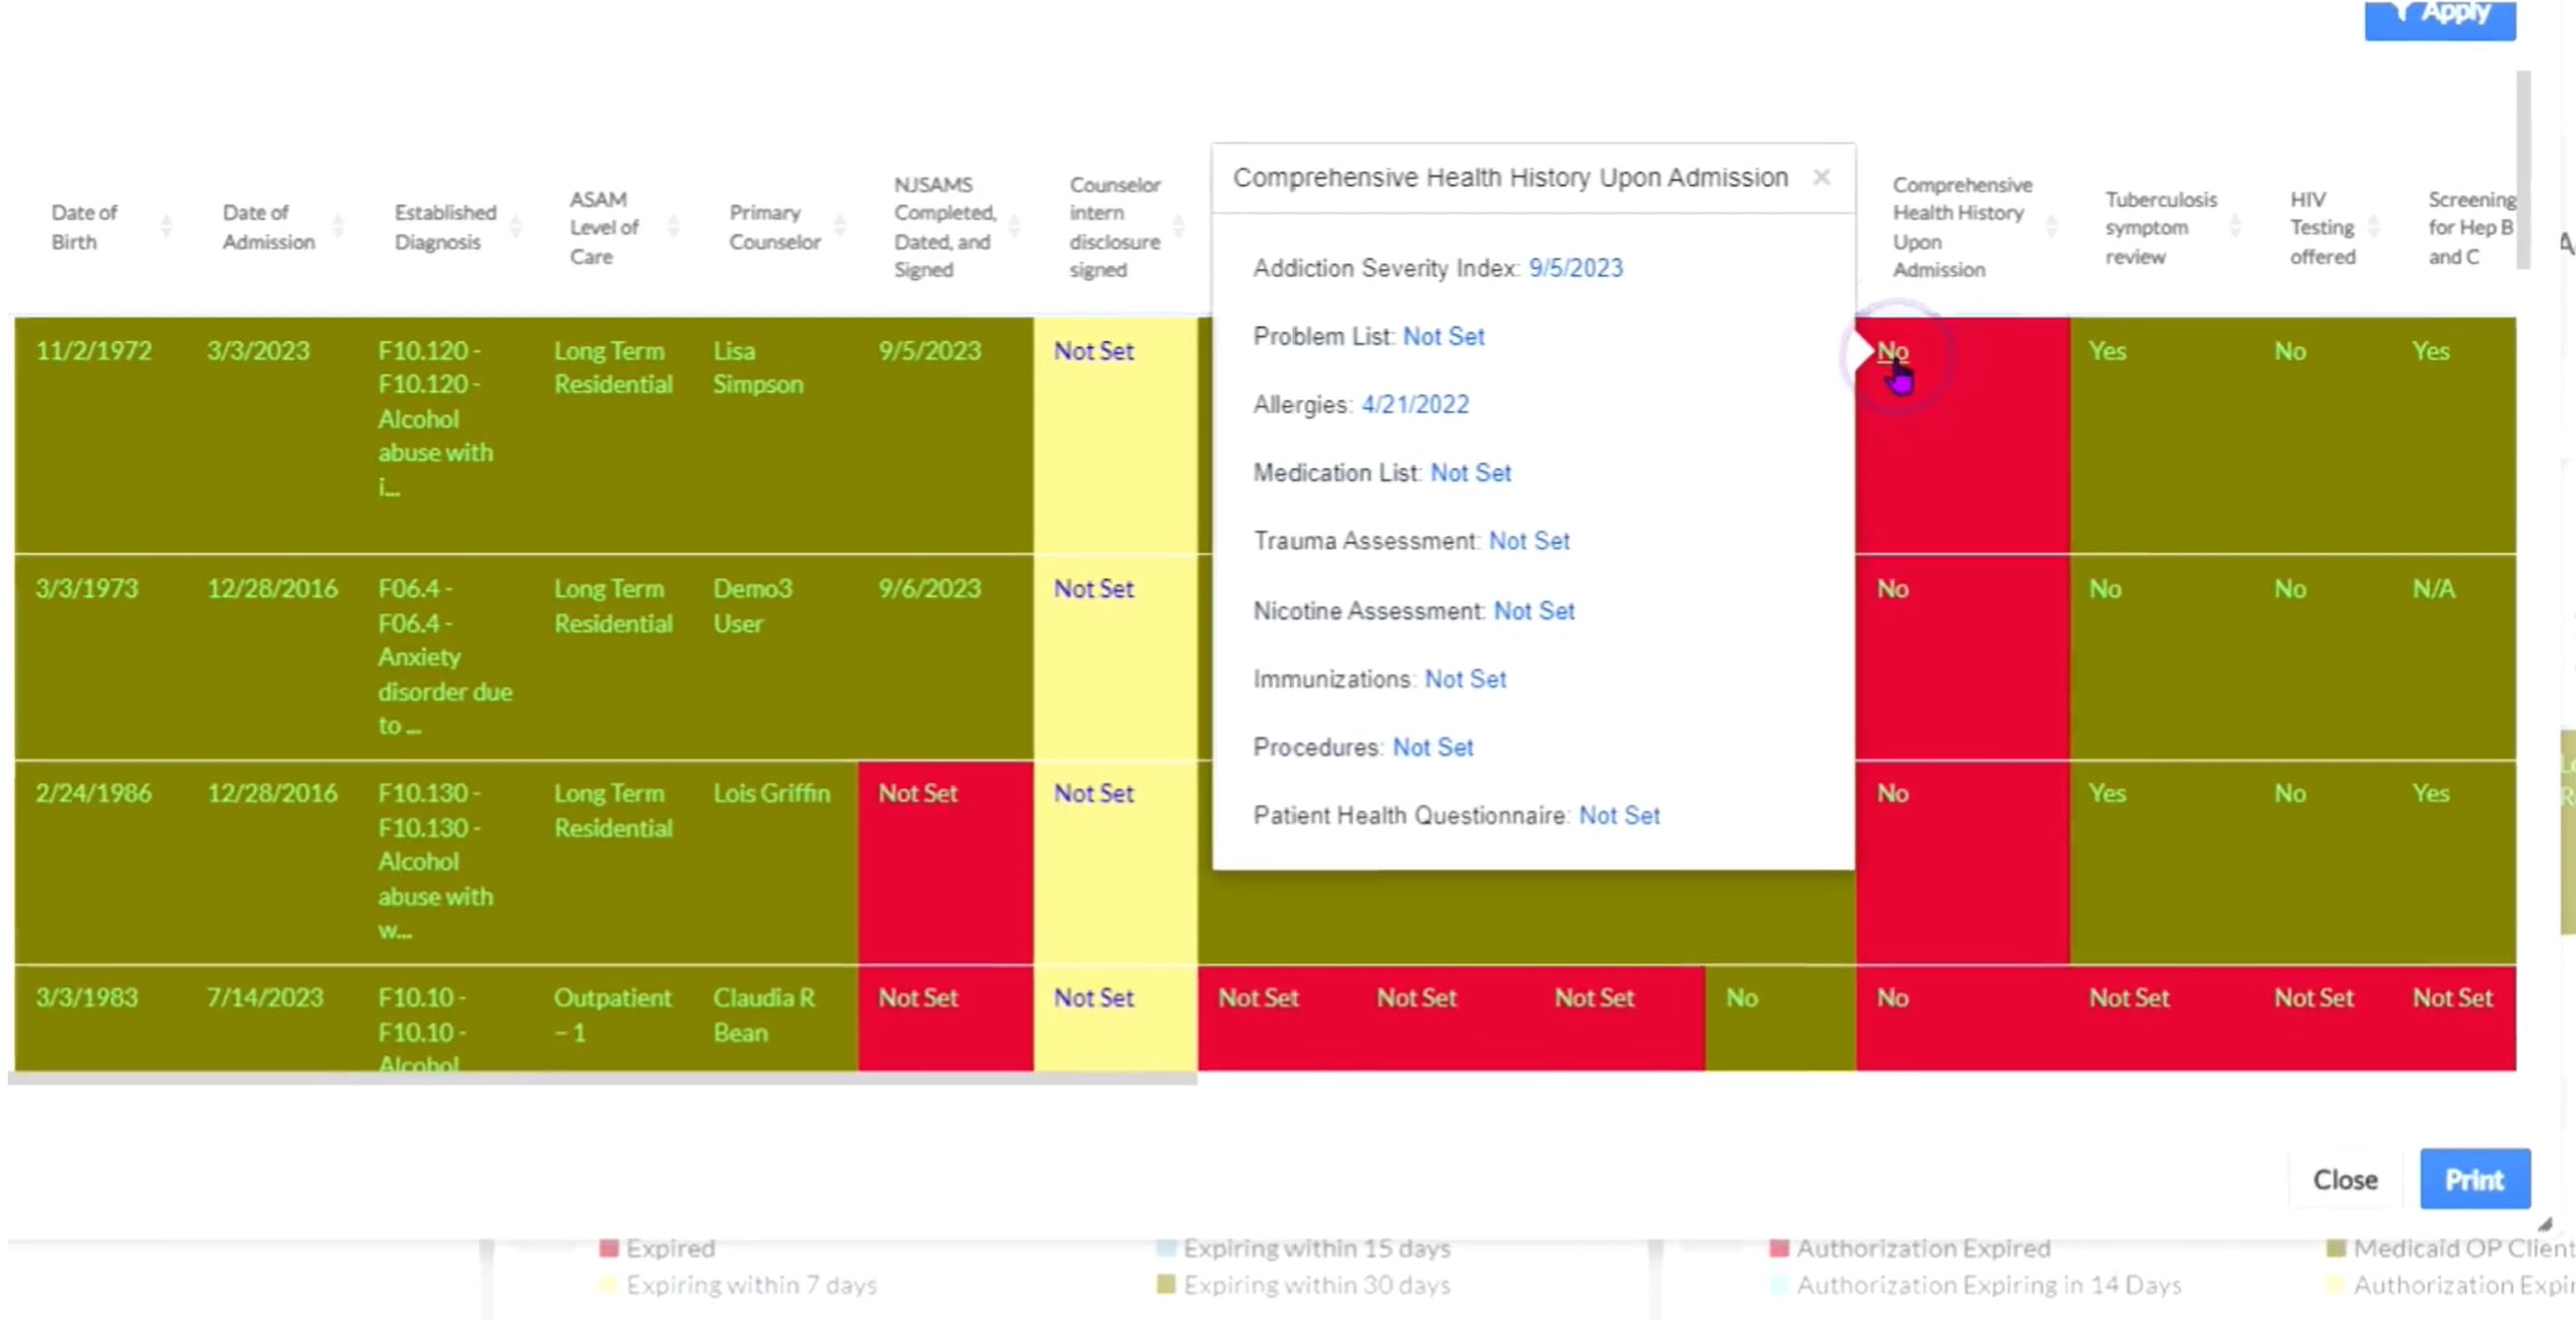Click Not Set intern disclosure for Lisa Simpson
The width and height of the screenshot is (2576, 1320).
point(1093,351)
